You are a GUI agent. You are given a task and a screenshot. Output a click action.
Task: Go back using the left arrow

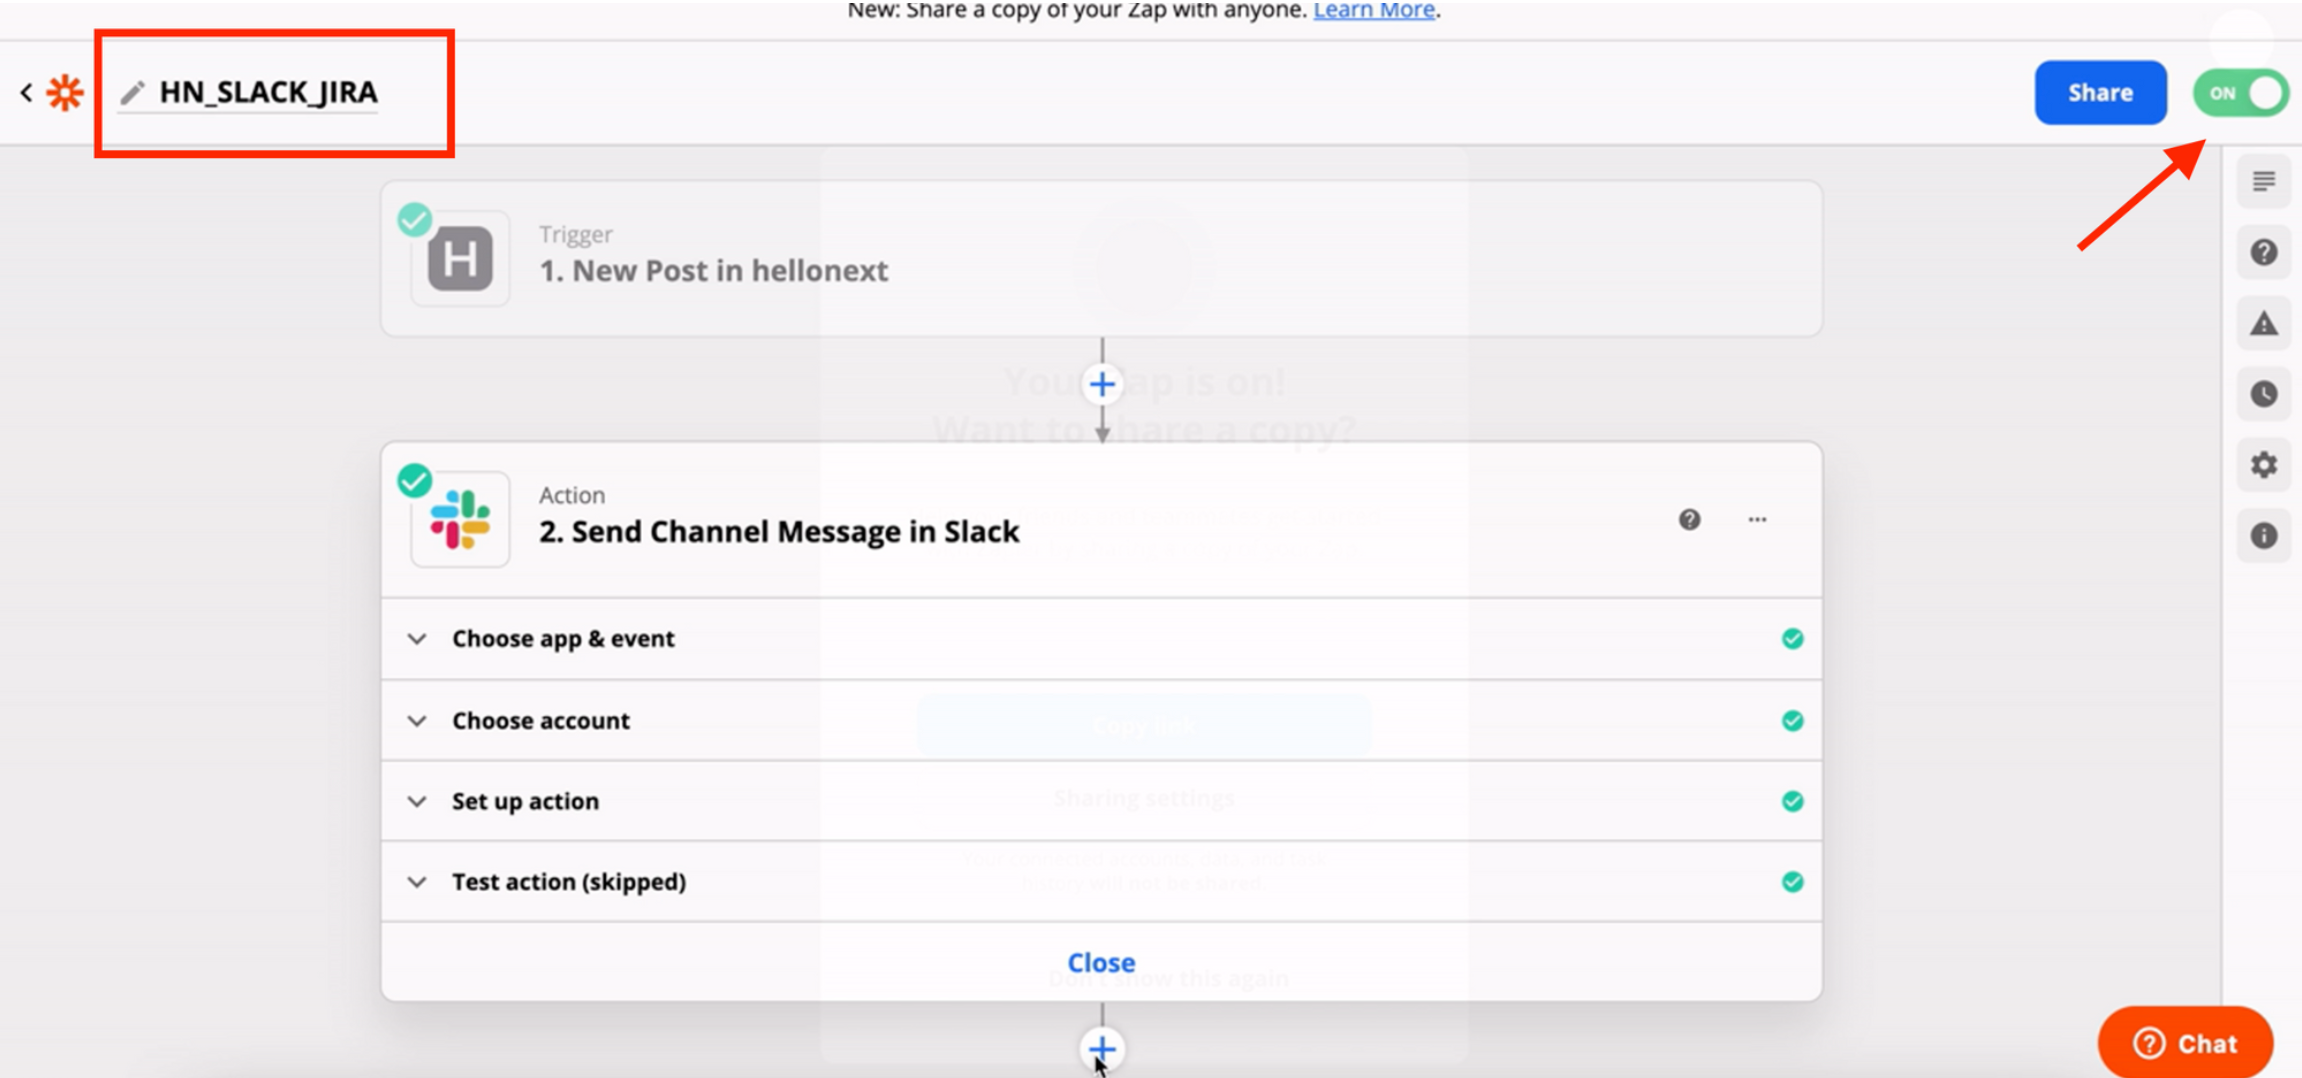coord(26,93)
